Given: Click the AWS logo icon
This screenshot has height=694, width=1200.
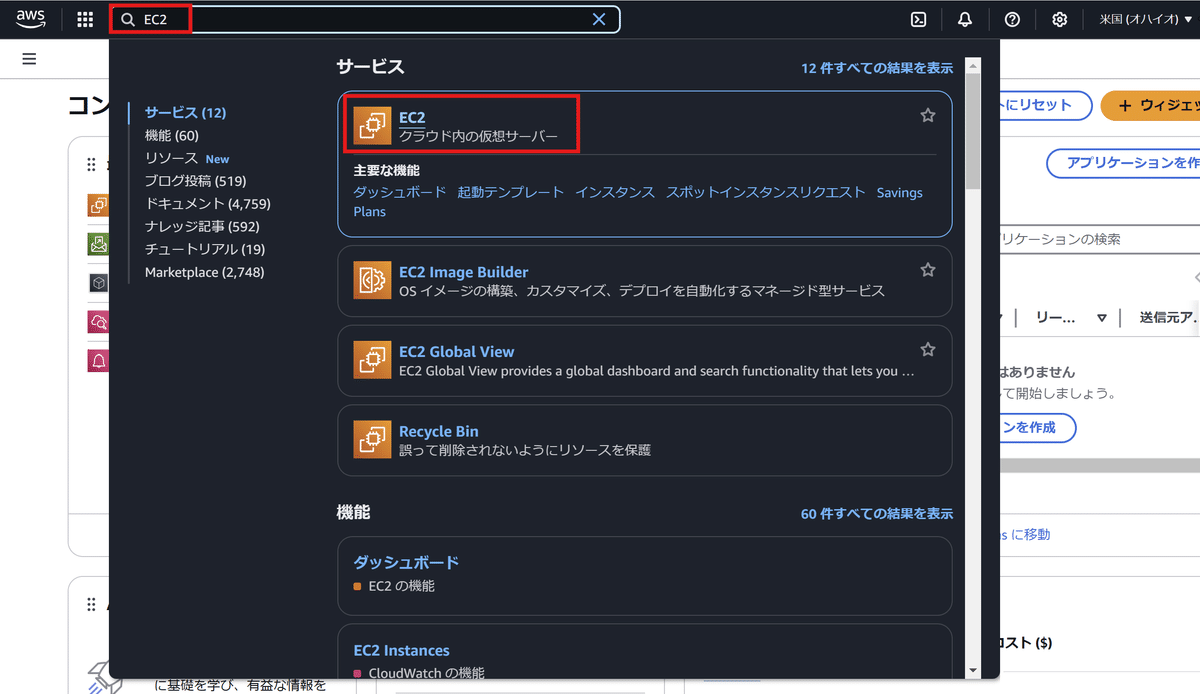Looking at the screenshot, I should pos(30,18).
